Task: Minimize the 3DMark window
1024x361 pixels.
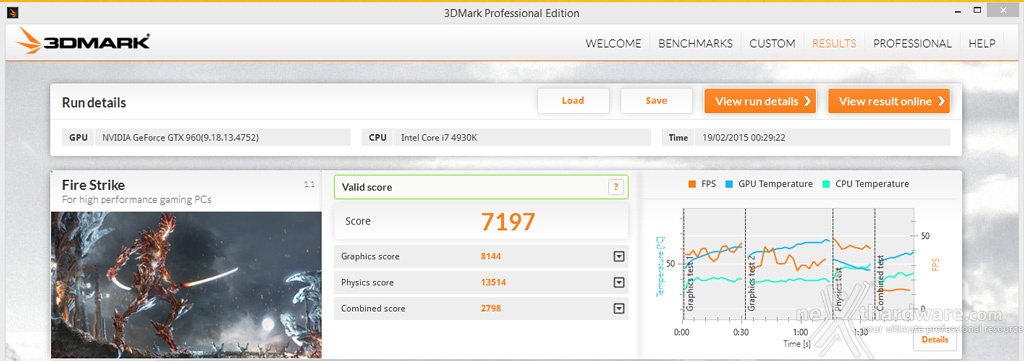Action: click(958, 10)
